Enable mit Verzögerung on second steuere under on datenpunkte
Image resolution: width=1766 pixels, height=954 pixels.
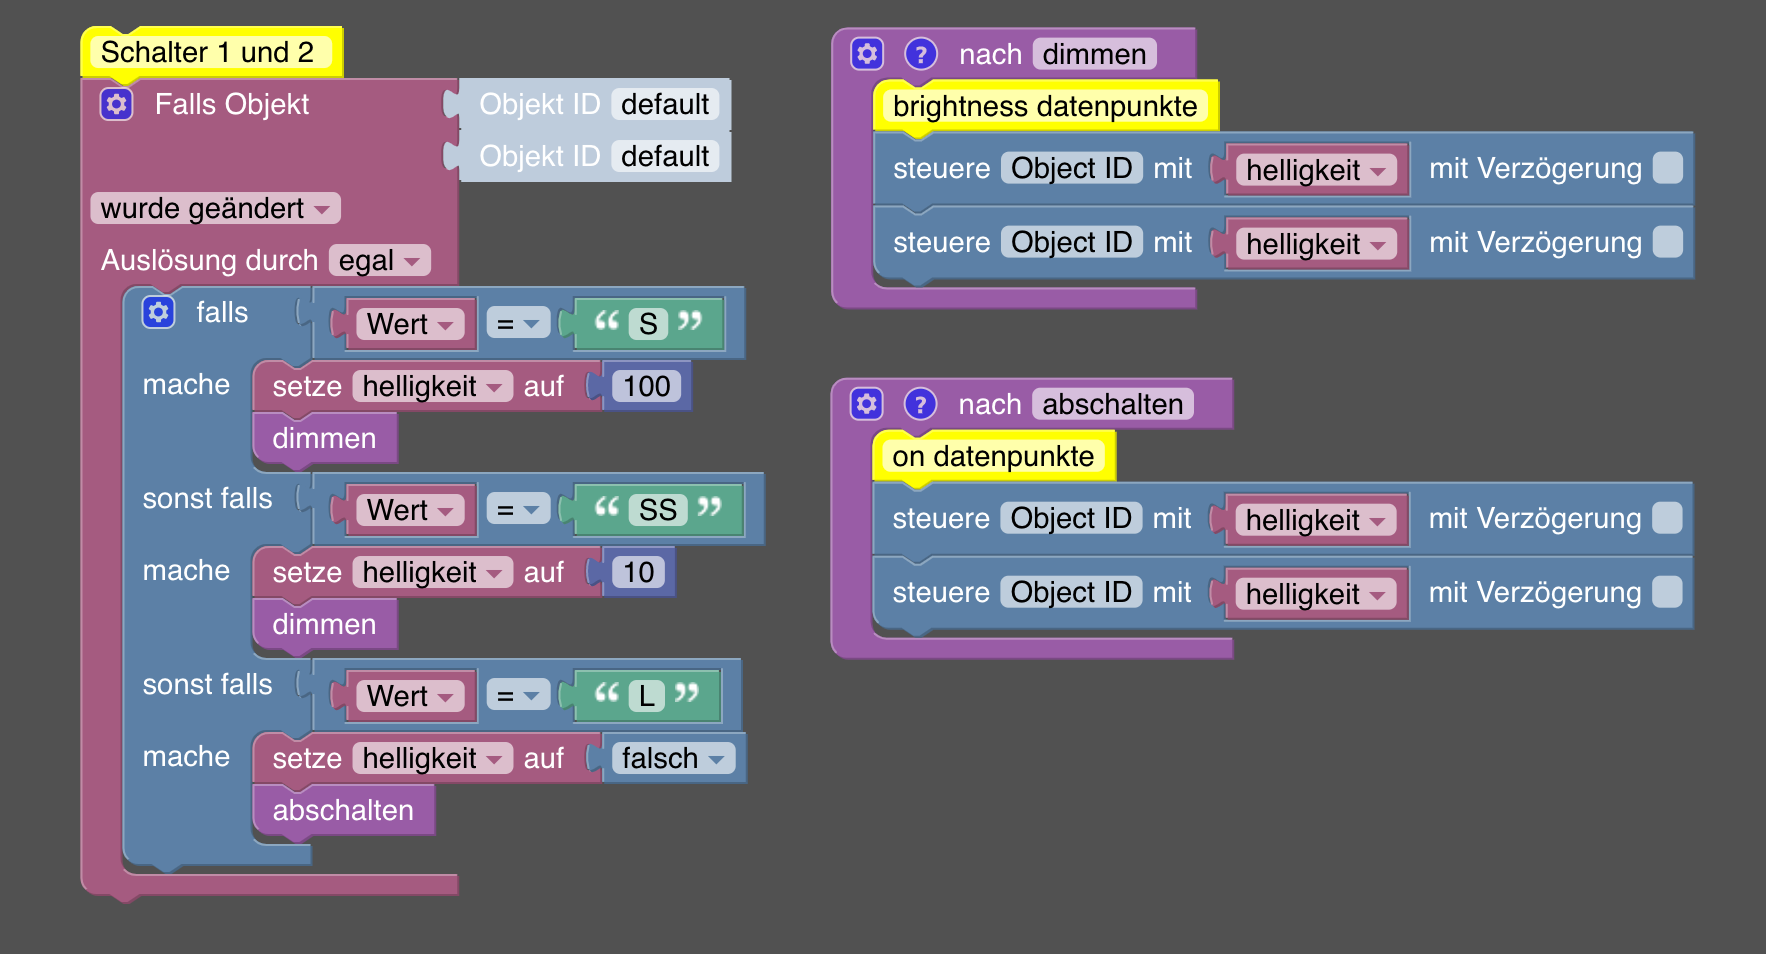pyautogui.click(x=1667, y=592)
